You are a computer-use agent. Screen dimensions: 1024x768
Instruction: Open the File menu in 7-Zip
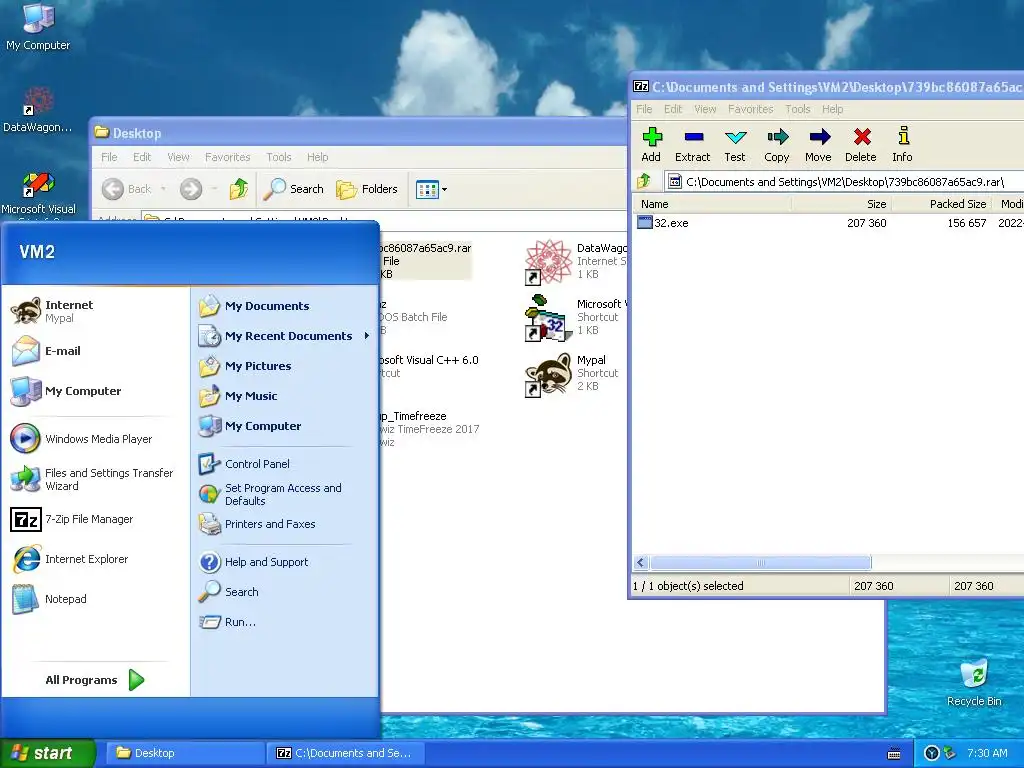coord(644,109)
